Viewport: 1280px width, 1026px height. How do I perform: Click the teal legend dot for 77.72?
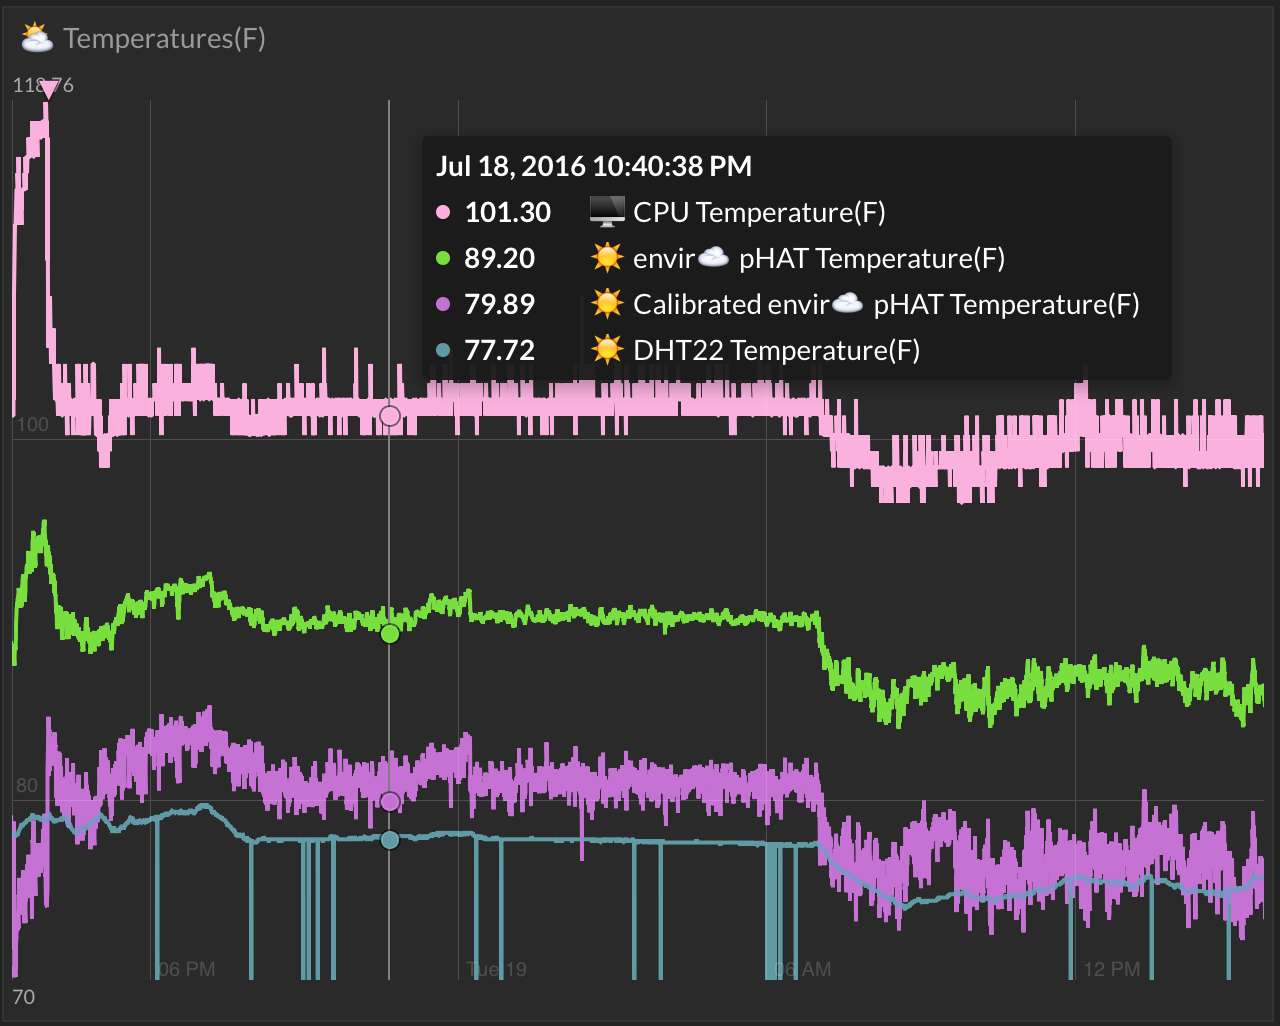click(x=444, y=350)
